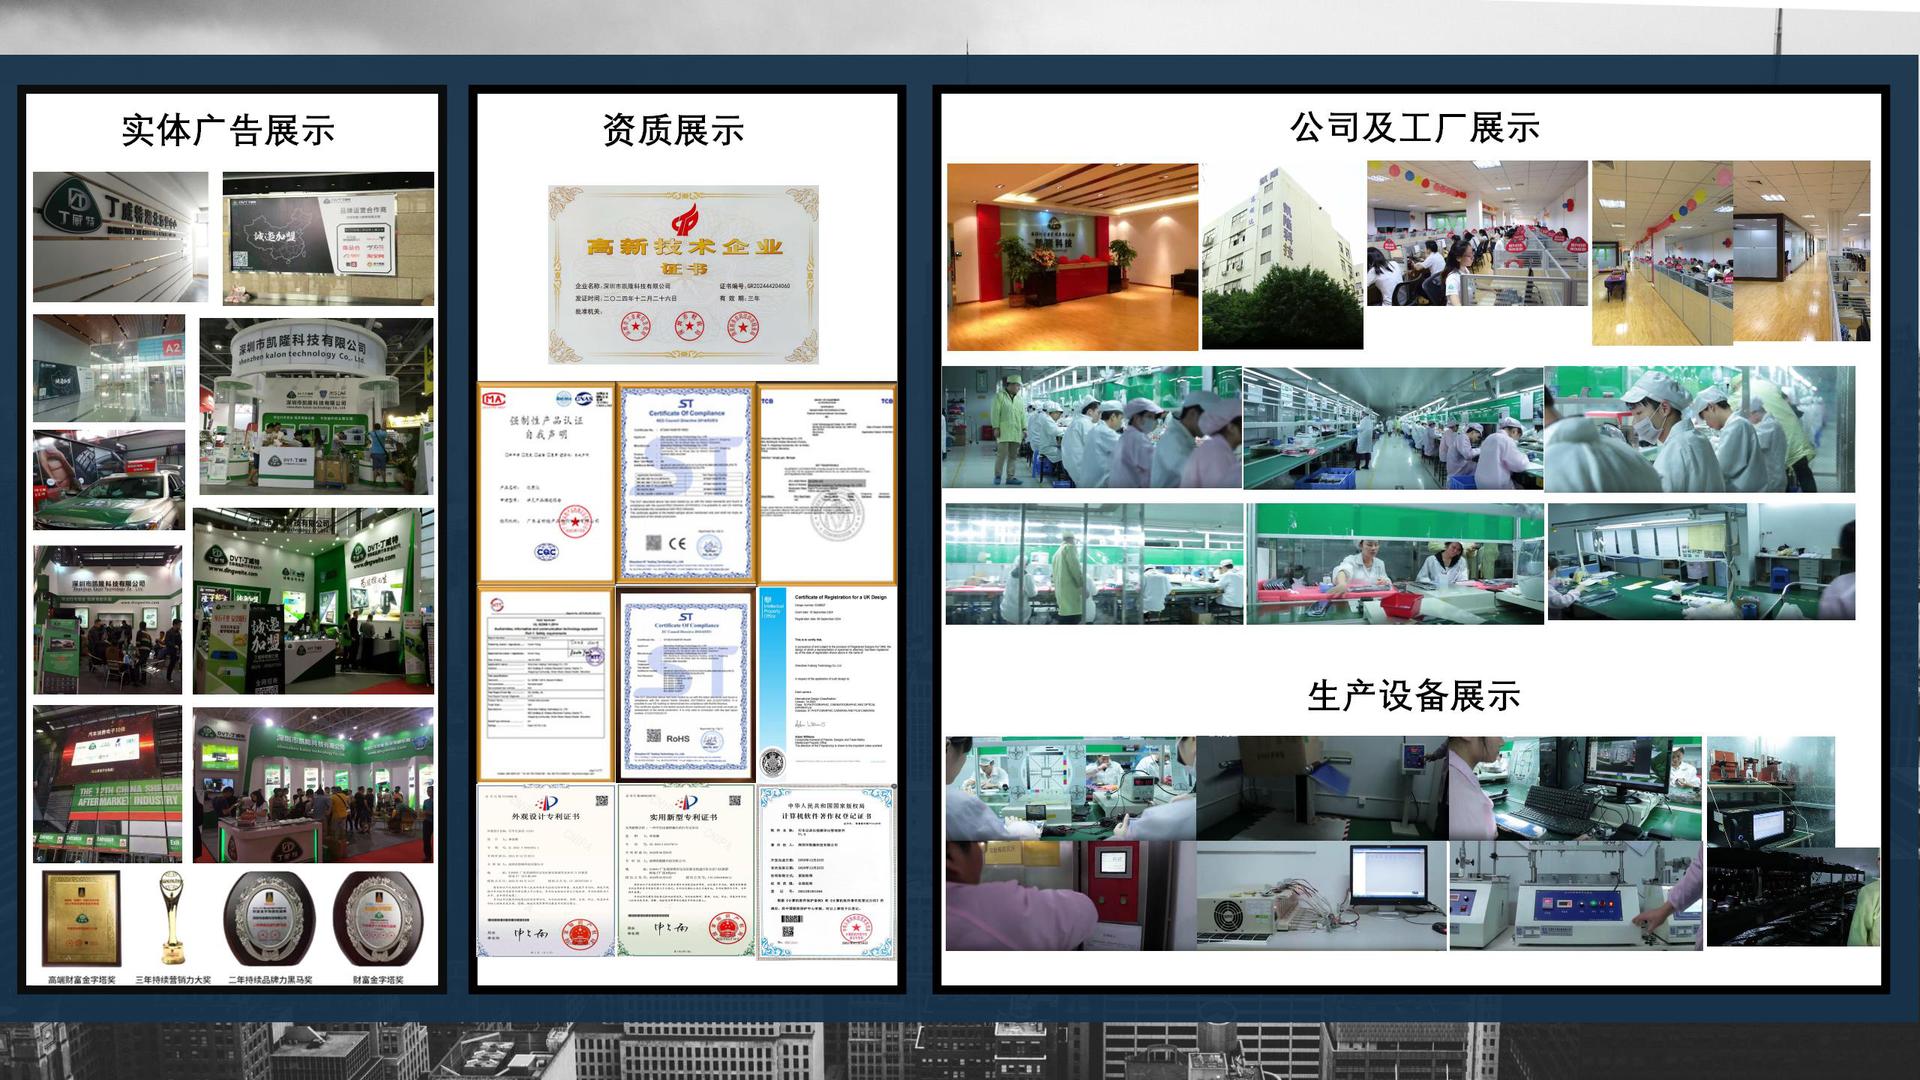Click the golden trophy 三年持续营销力大奖
Viewport: 1920px width, 1080px height.
[x=172, y=918]
